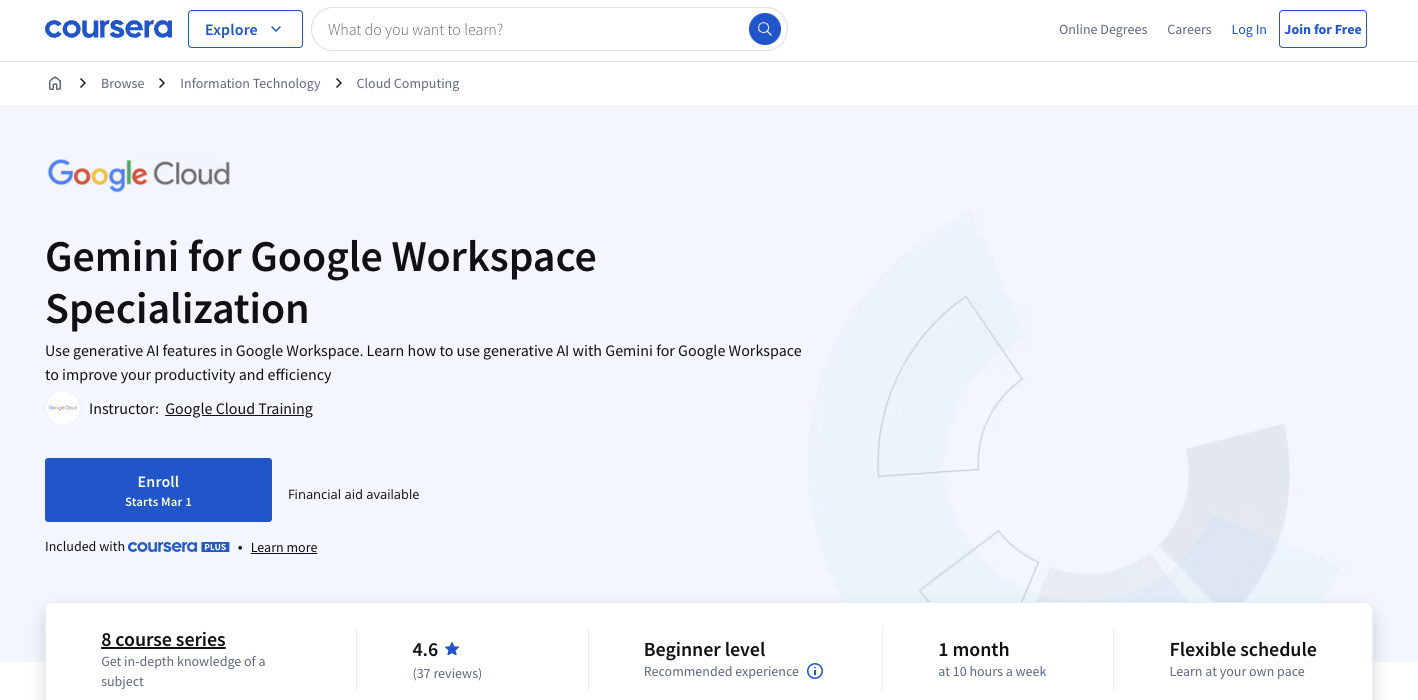Open the Google Cloud Training instructor link
The width and height of the screenshot is (1418, 700).
[238, 408]
